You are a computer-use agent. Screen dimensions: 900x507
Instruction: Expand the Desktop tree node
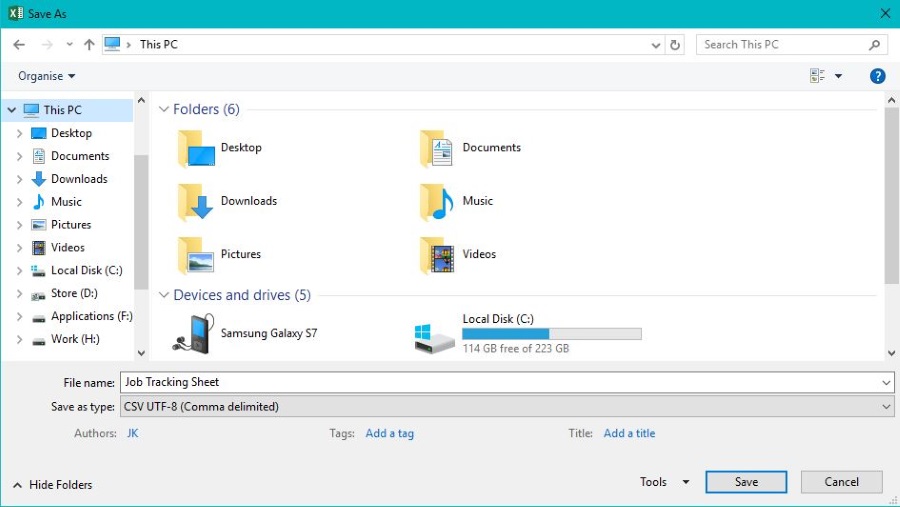20,133
